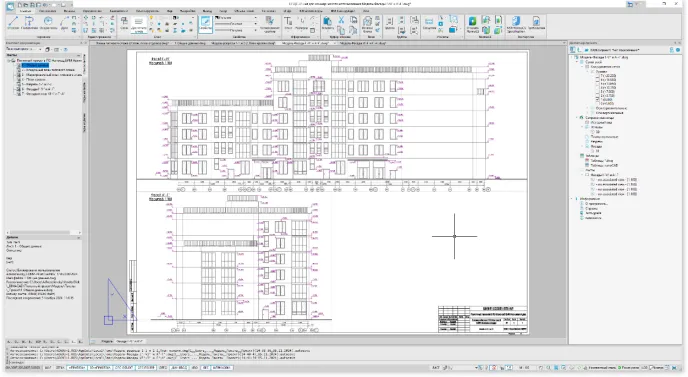Click the scissors Cut icon
Viewport: 688px width, 377px height.
[341, 20]
